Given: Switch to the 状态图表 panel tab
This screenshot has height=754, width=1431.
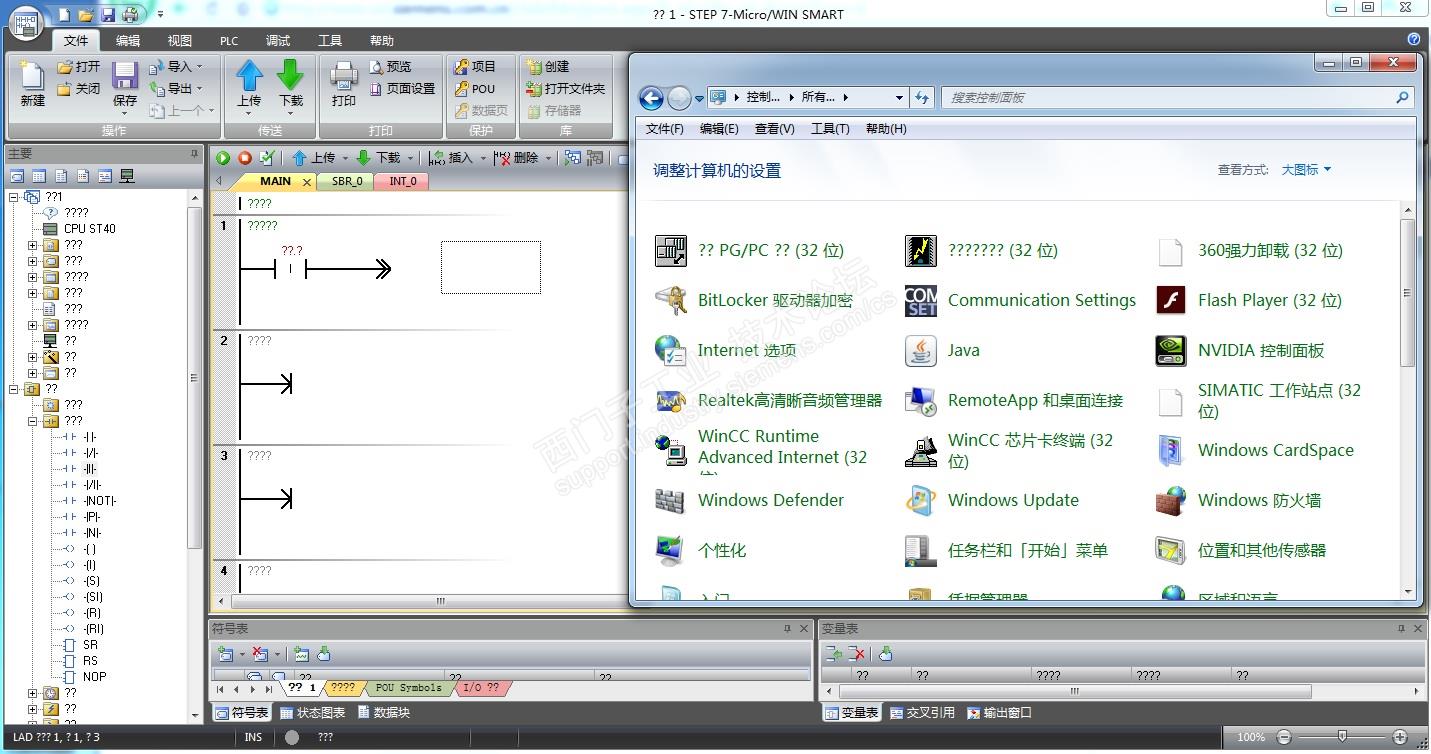Looking at the screenshot, I should (313, 713).
